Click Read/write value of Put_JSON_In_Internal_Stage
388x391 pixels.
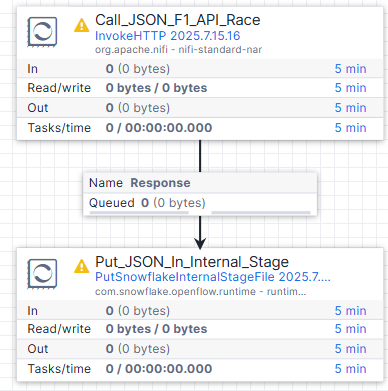click(x=156, y=329)
